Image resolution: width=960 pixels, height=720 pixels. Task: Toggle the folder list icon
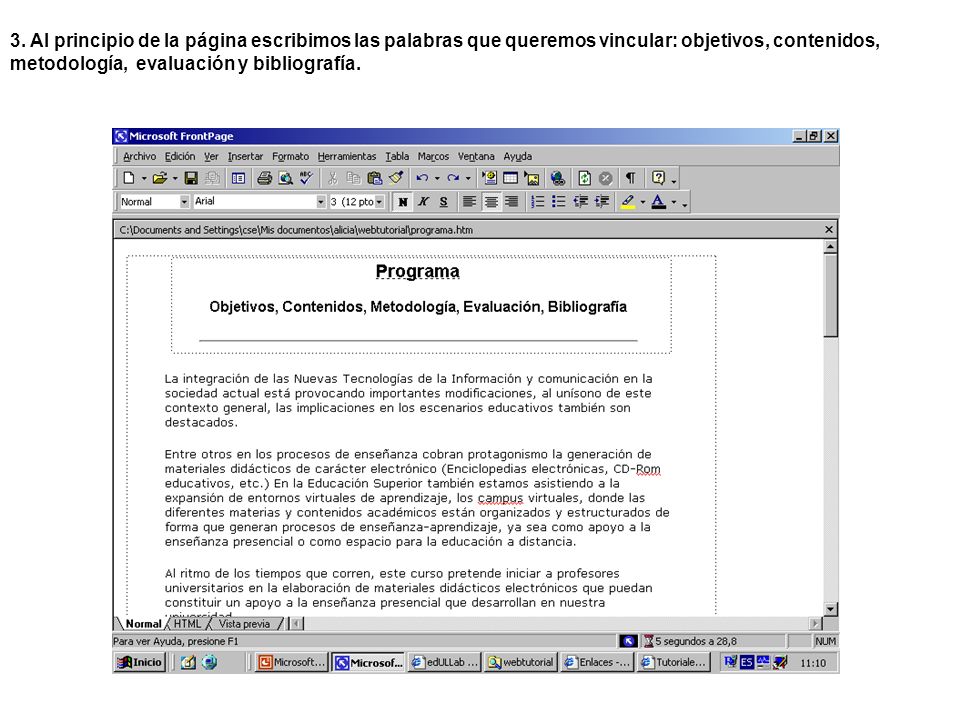point(238,178)
